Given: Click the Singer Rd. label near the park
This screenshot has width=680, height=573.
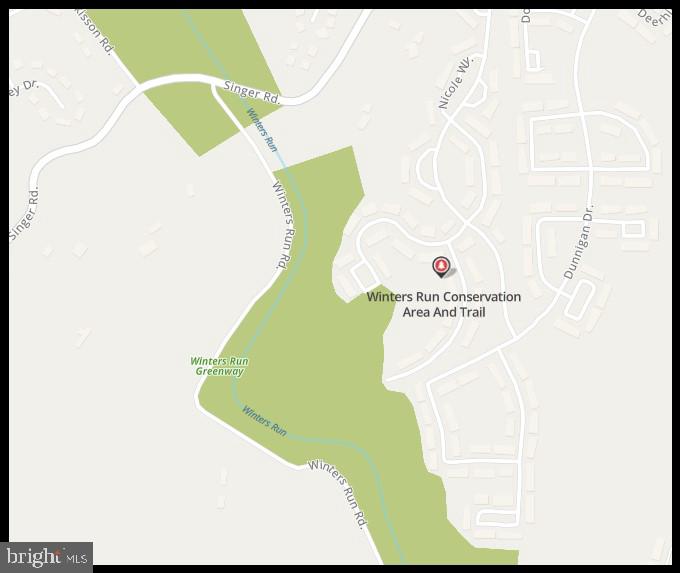Looking at the screenshot, I should (252, 92).
